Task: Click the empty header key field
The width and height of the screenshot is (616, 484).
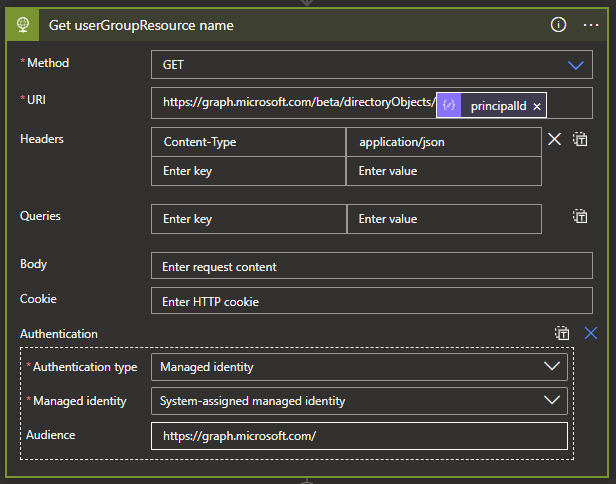Action: [249, 171]
